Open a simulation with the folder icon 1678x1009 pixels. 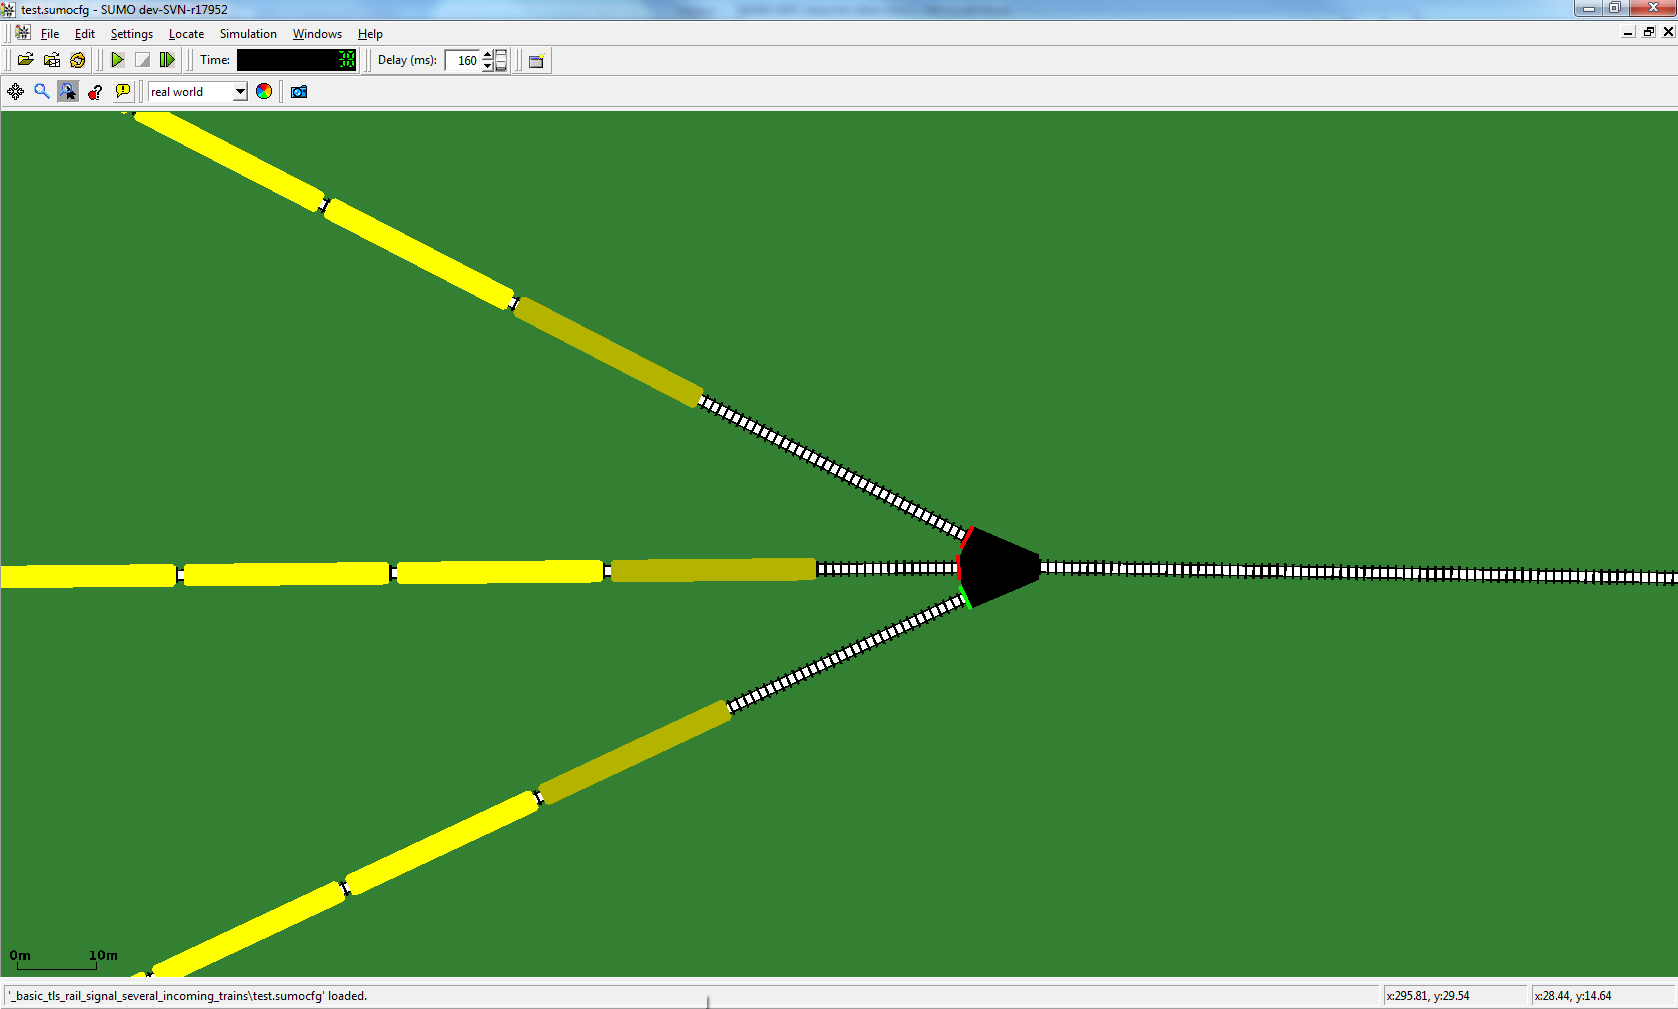(26, 60)
